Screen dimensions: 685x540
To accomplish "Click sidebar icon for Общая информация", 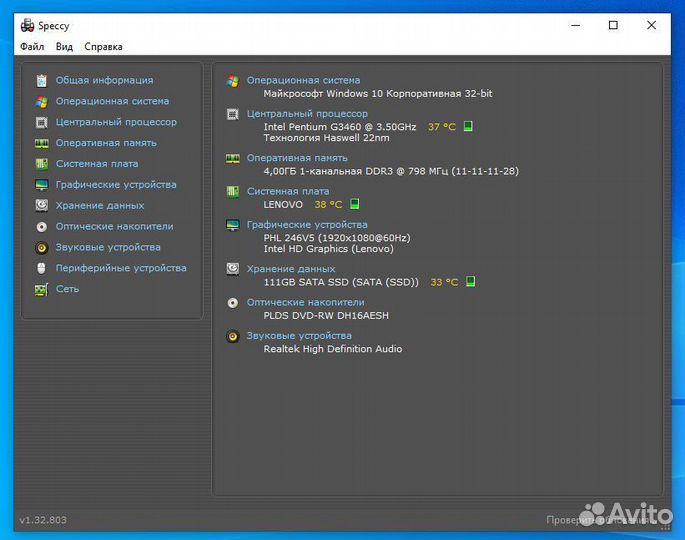I will click(x=42, y=80).
